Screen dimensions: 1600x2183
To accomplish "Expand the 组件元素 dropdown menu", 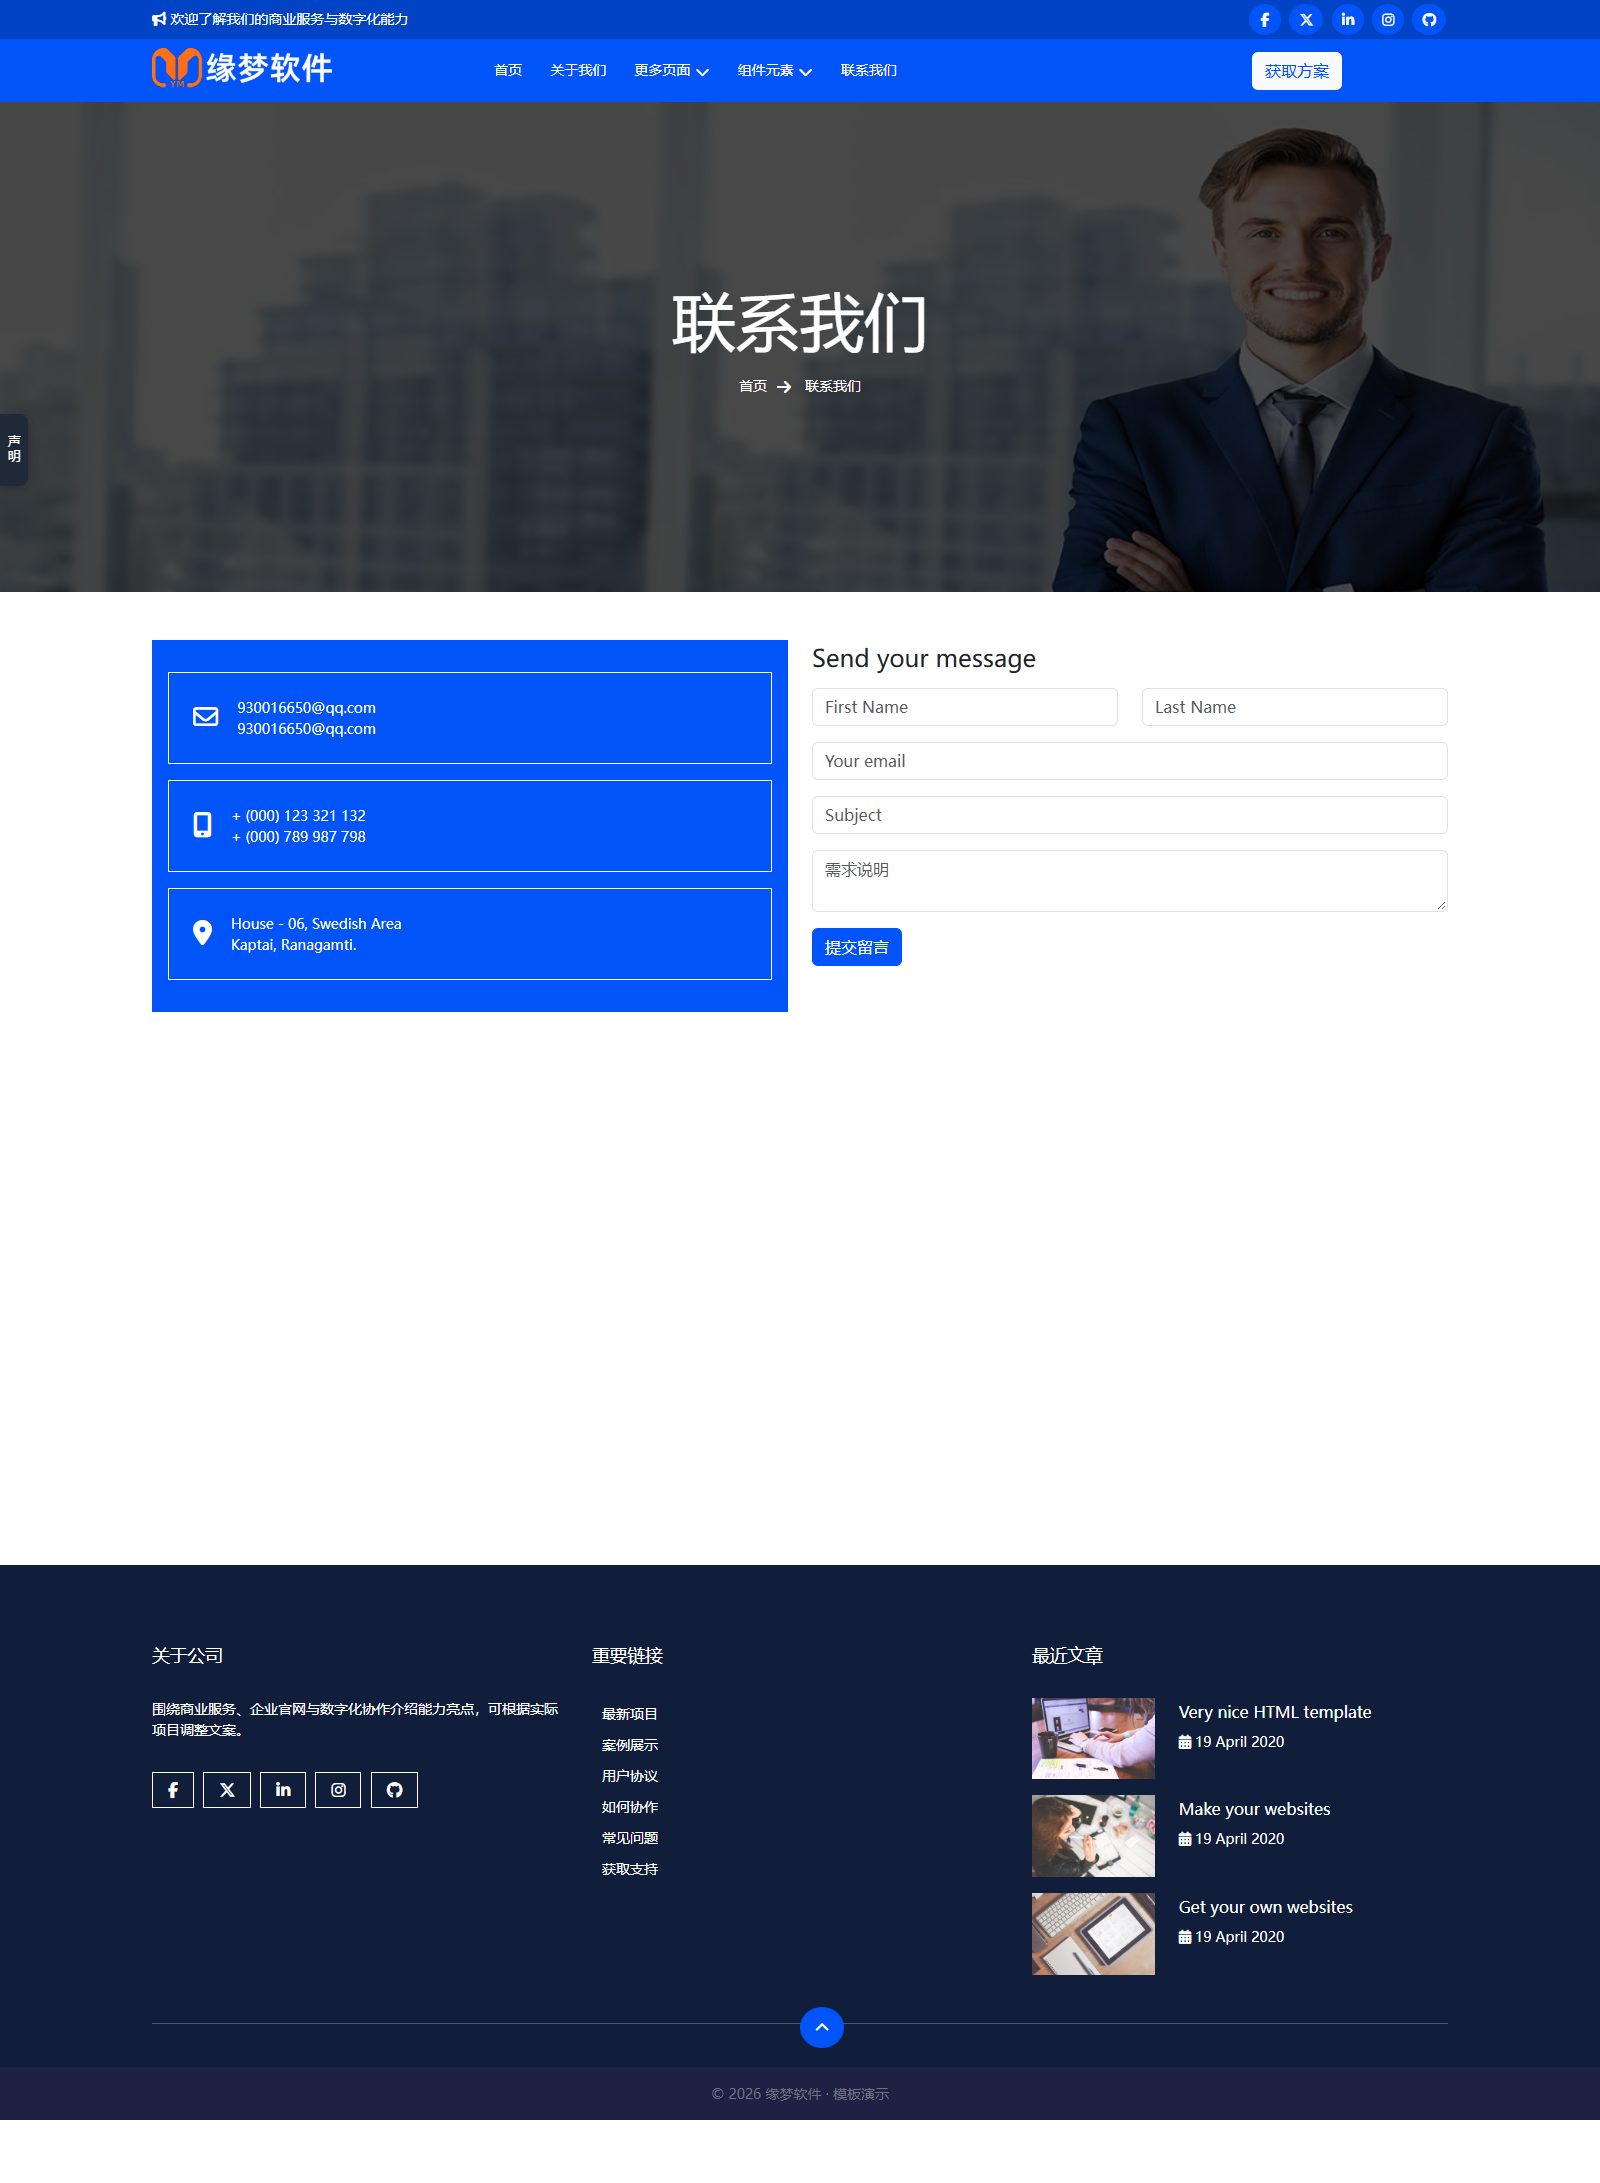I will 774,70.
